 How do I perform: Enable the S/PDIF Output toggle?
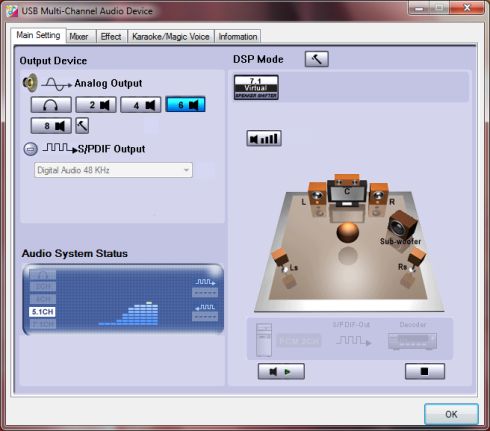[30, 149]
